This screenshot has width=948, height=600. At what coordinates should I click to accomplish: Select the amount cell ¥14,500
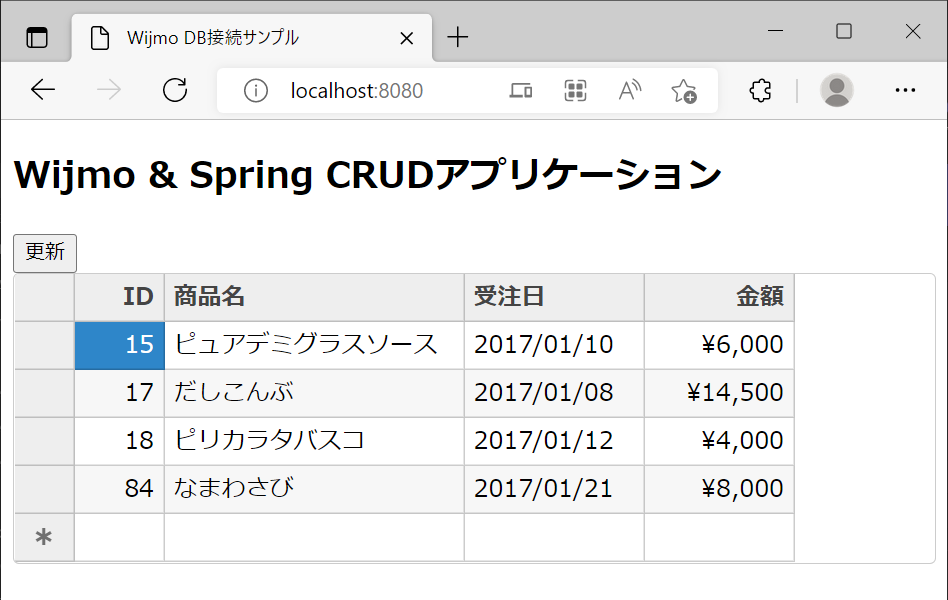719,393
